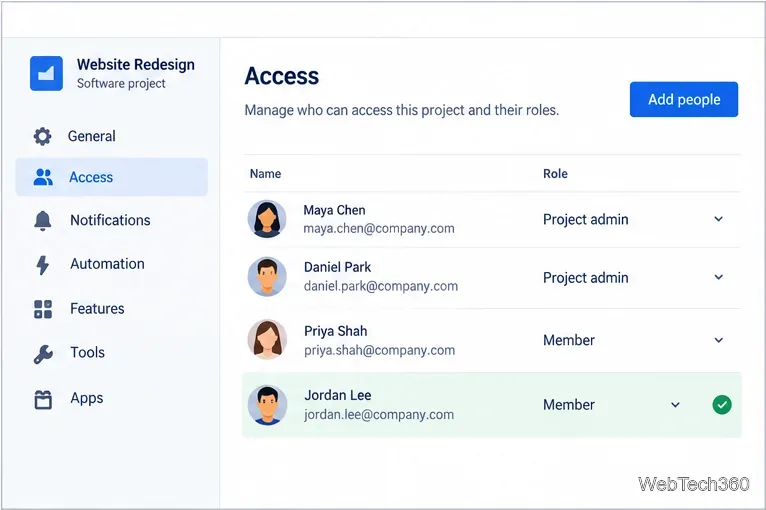The height and width of the screenshot is (510, 766).
Task: Open Notifications settings
Action: click(111, 220)
